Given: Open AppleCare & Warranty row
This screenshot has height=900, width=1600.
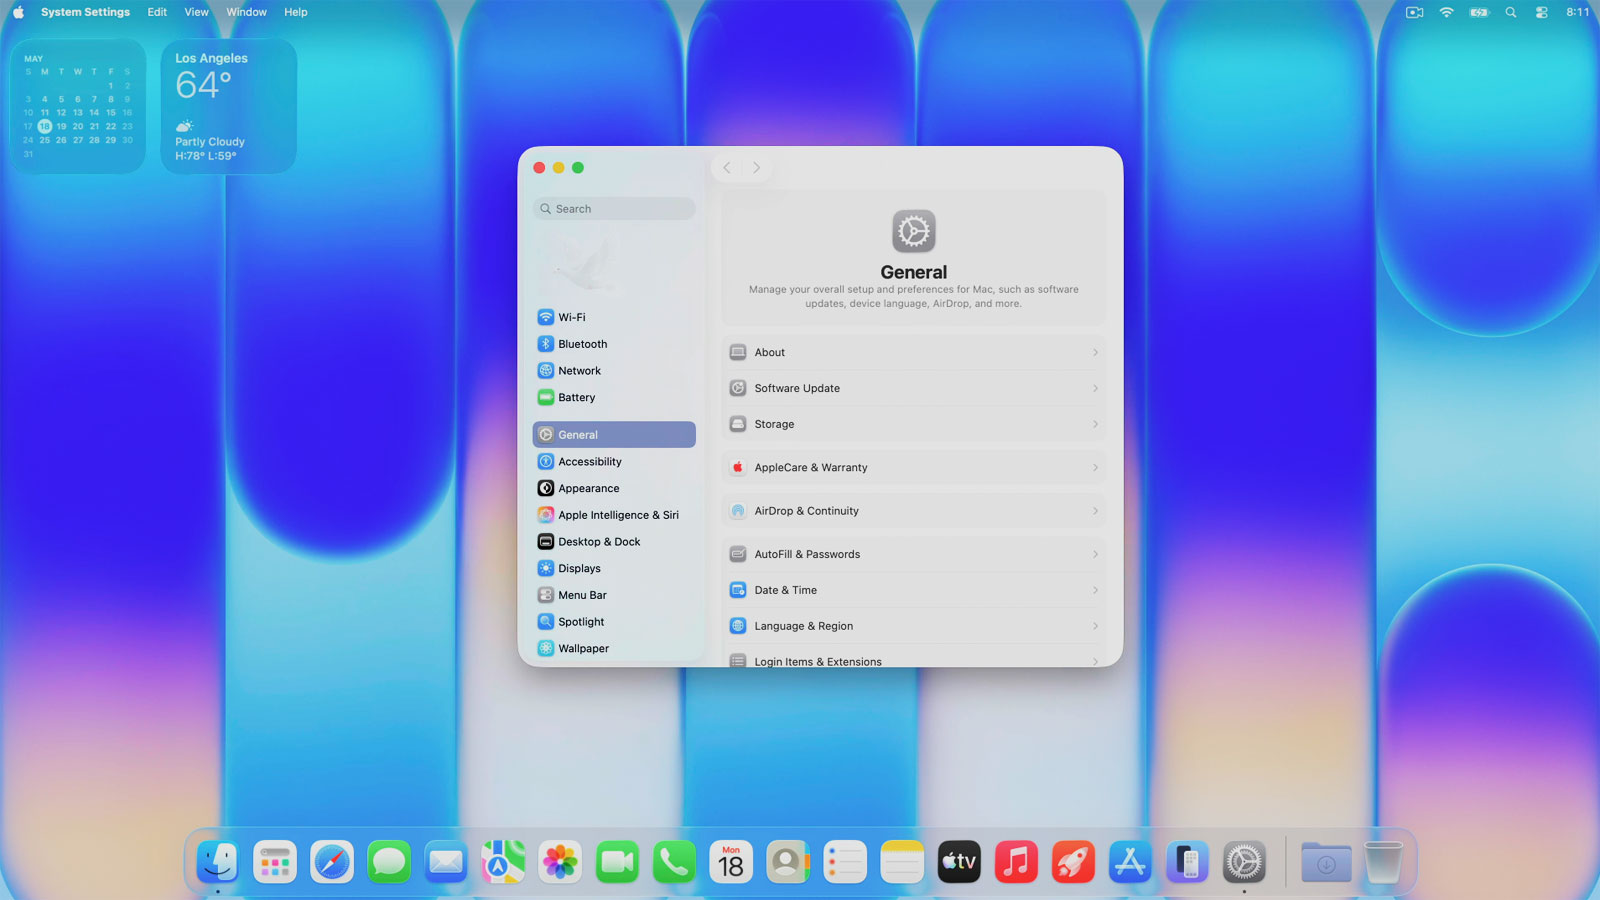Looking at the screenshot, I should click(x=914, y=468).
